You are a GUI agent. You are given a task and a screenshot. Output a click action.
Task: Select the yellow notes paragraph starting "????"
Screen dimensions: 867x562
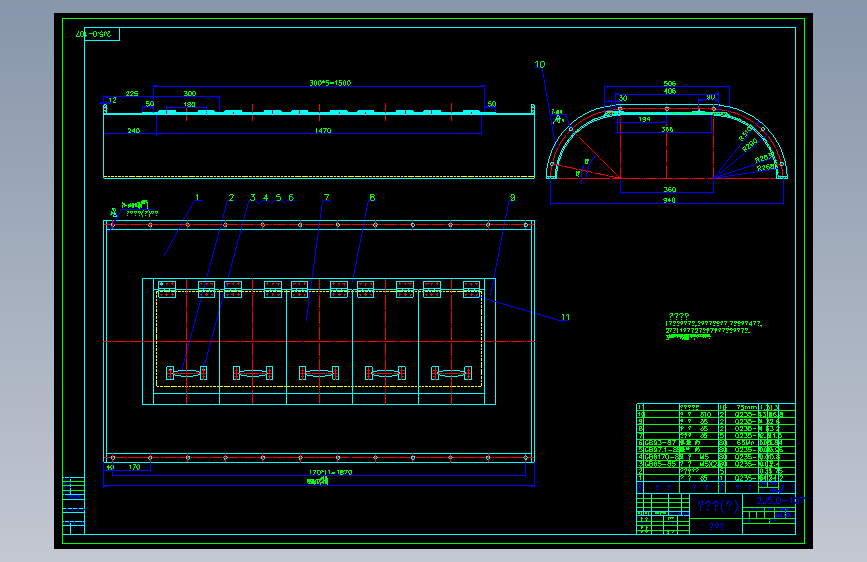713,326
